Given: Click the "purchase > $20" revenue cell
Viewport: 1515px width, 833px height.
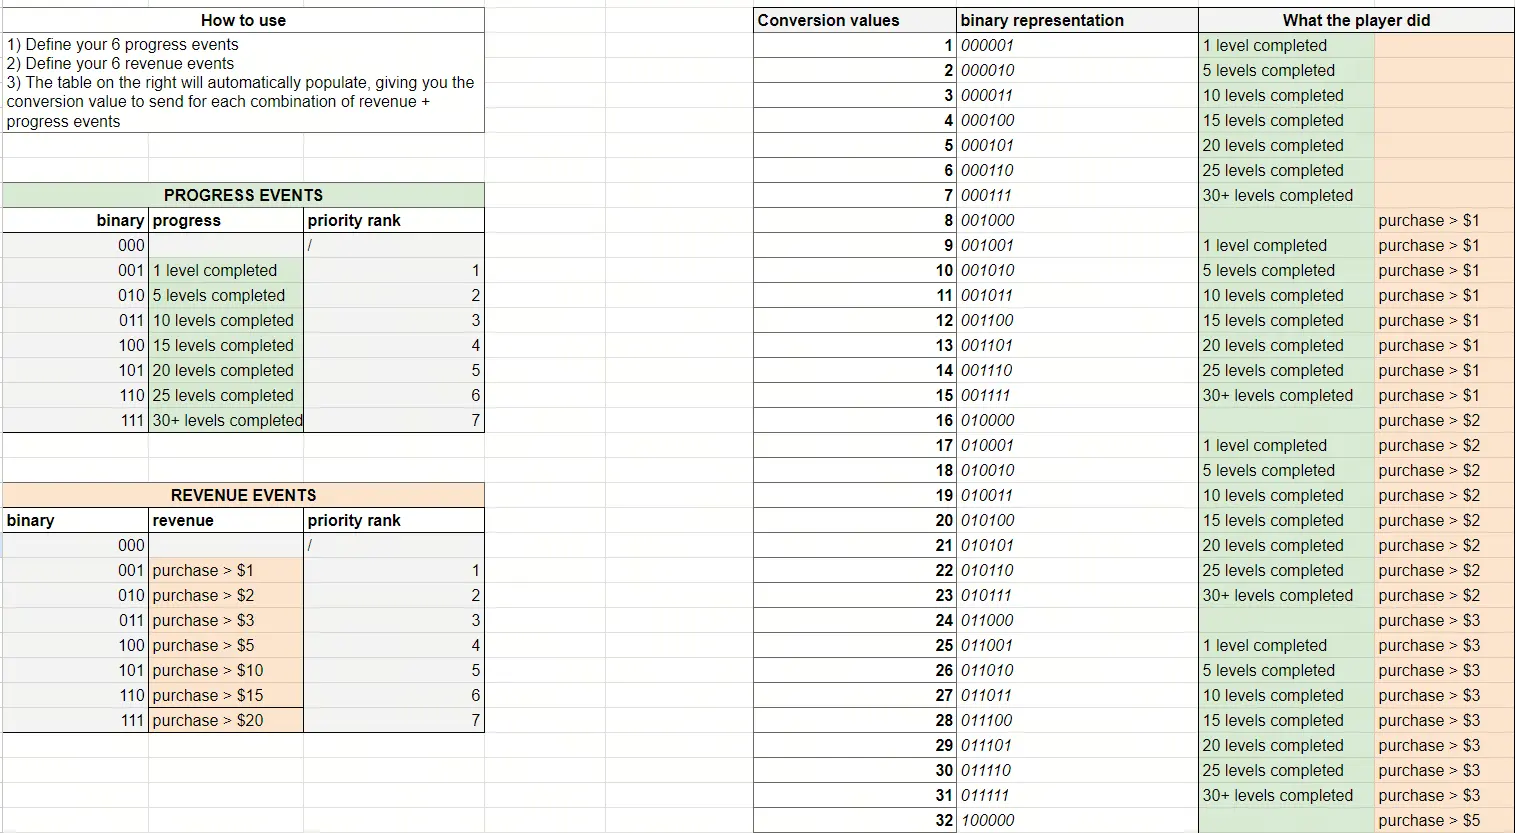Looking at the screenshot, I should point(225,720).
